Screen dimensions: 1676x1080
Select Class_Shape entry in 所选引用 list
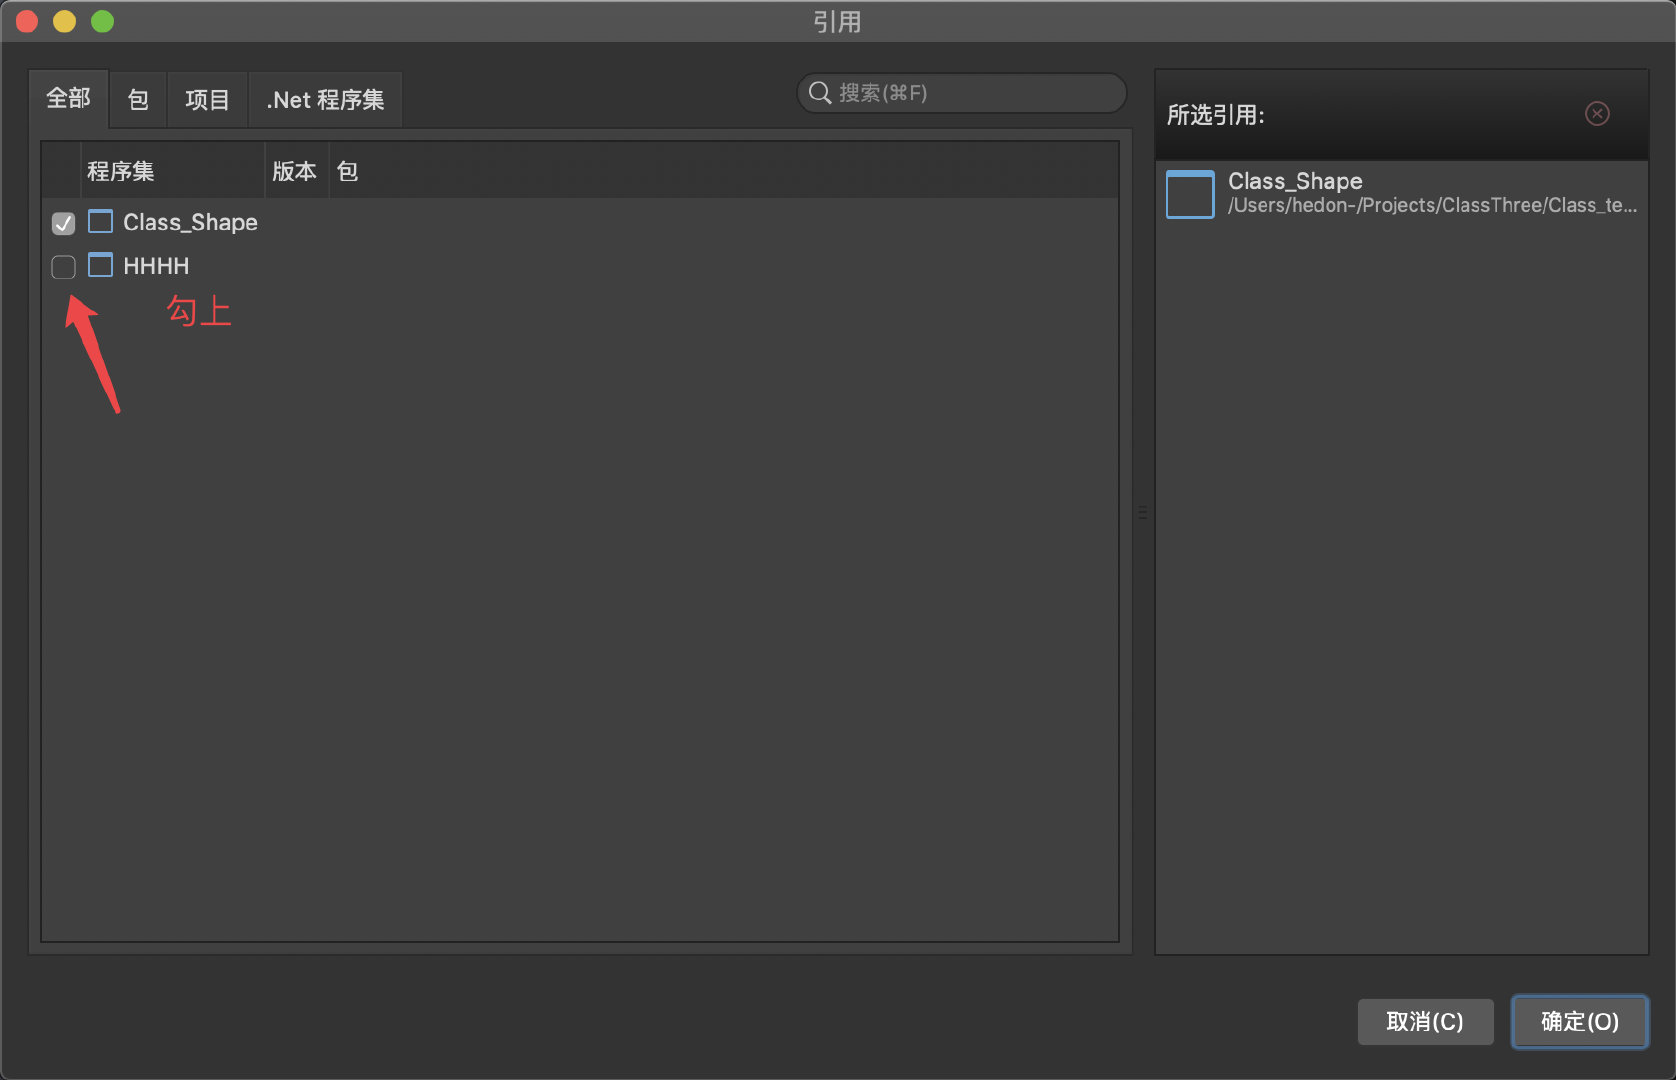(1402, 194)
